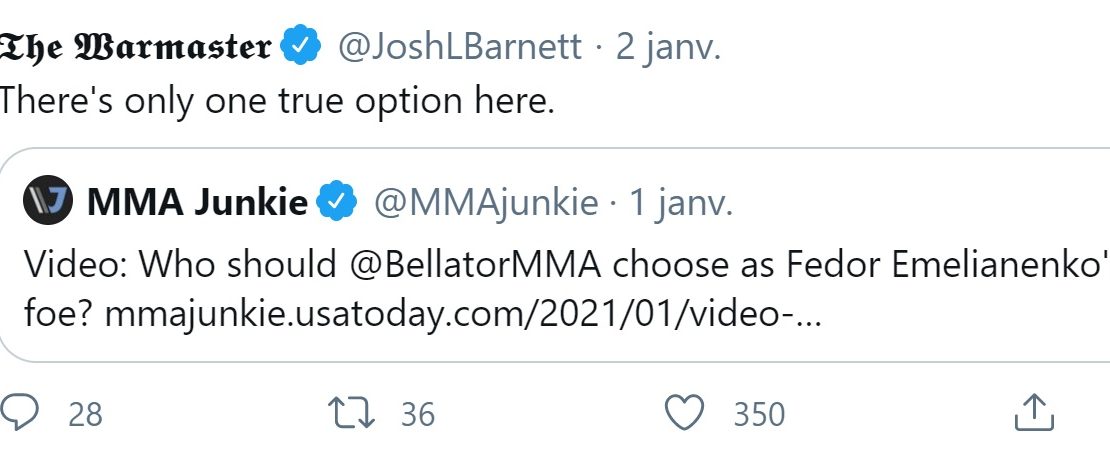
Task: Click the 36 retweets count
Action: point(418,414)
